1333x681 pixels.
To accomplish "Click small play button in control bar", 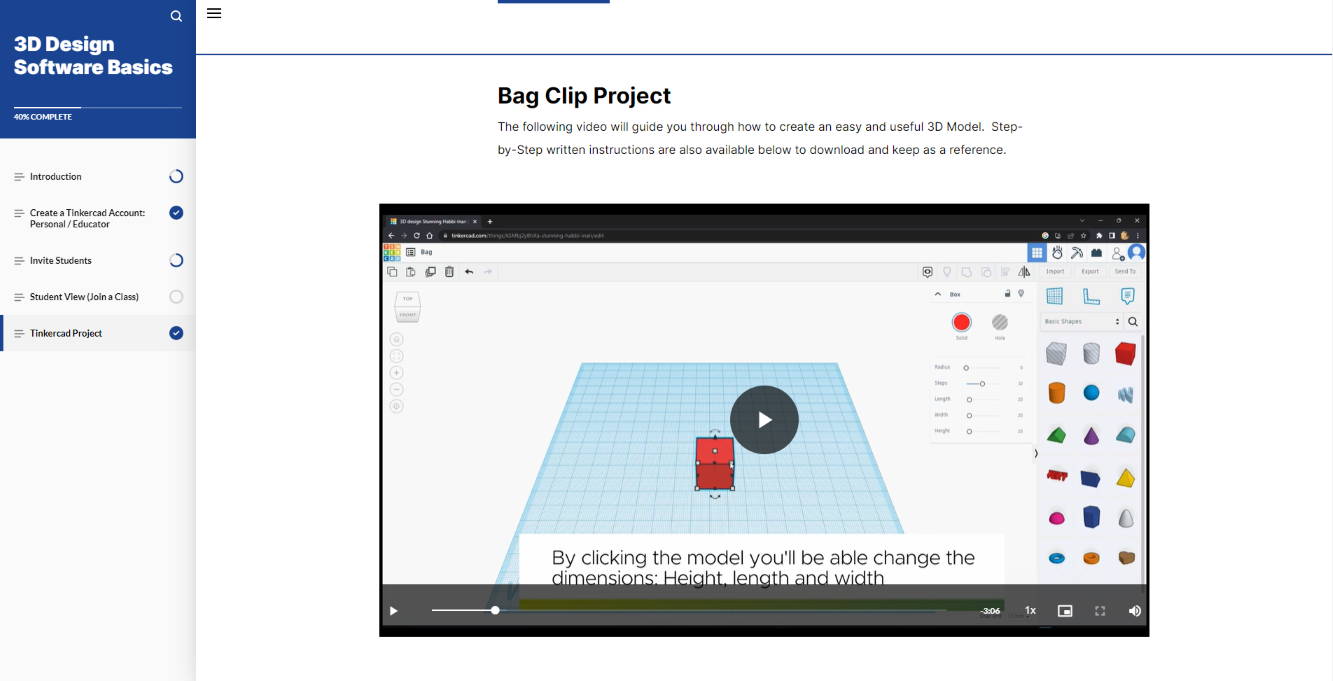I will pos(393,611).
